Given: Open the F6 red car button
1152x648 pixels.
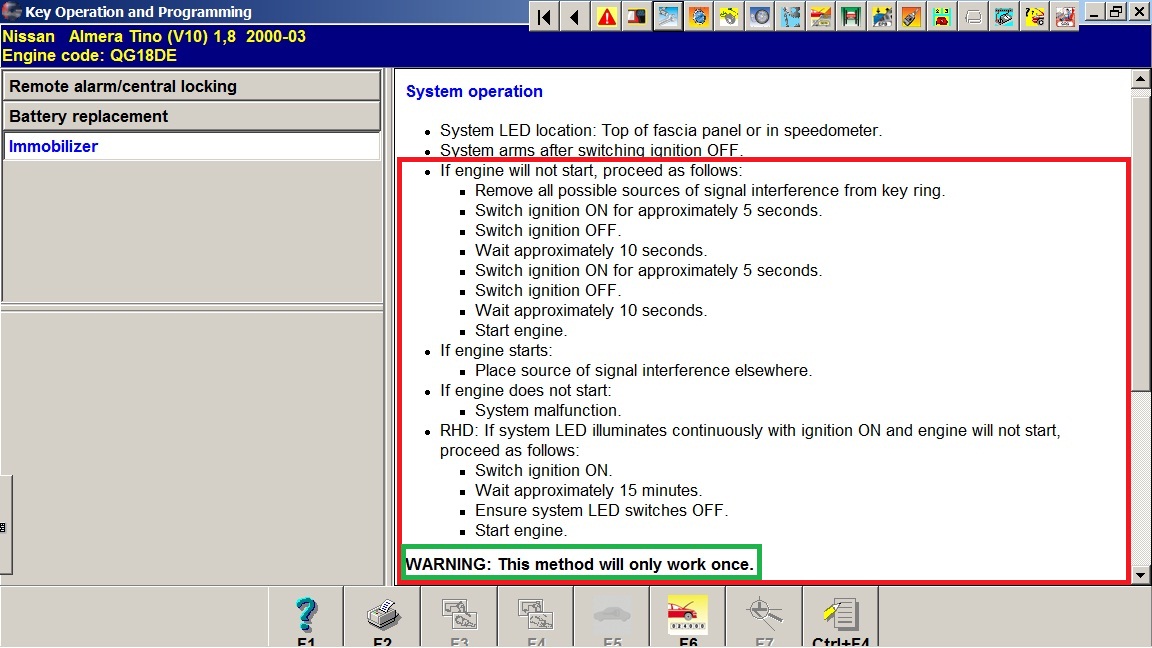Looking at the screenshot, I should 688,617.
